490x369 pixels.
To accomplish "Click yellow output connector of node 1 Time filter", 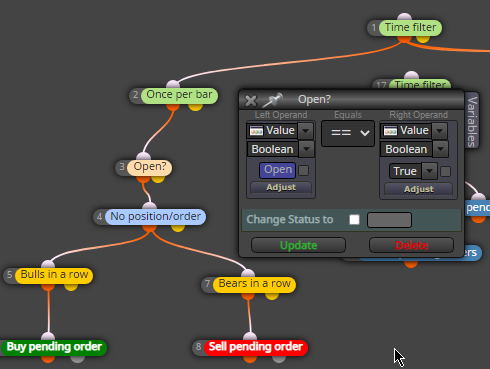I will (423, 39).
